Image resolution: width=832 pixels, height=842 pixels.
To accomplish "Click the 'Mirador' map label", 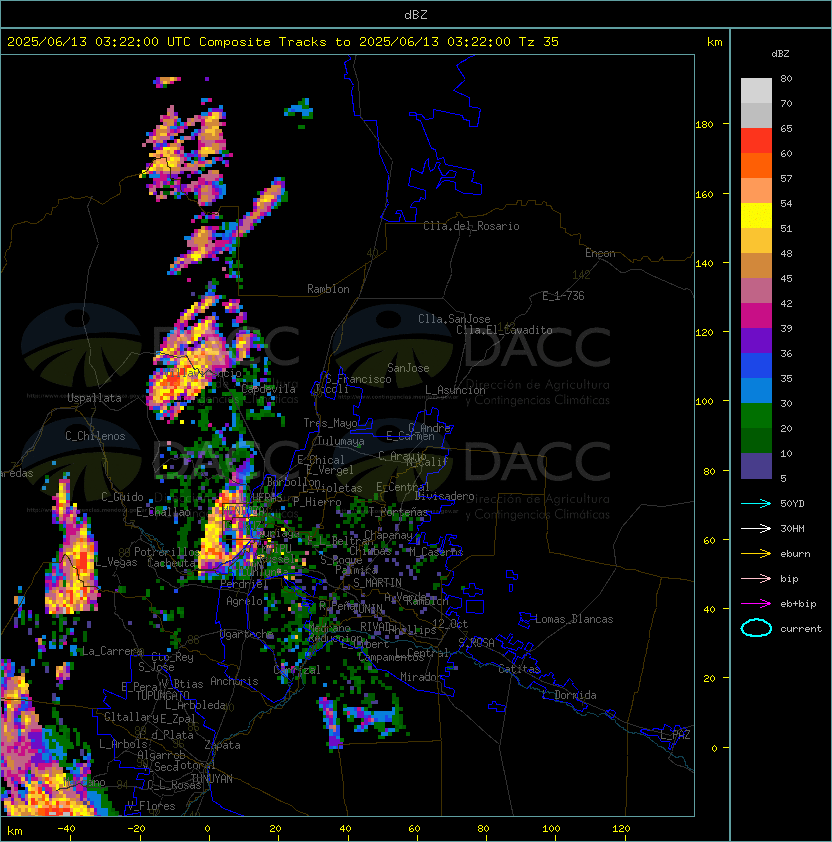I will coord(422,677).
